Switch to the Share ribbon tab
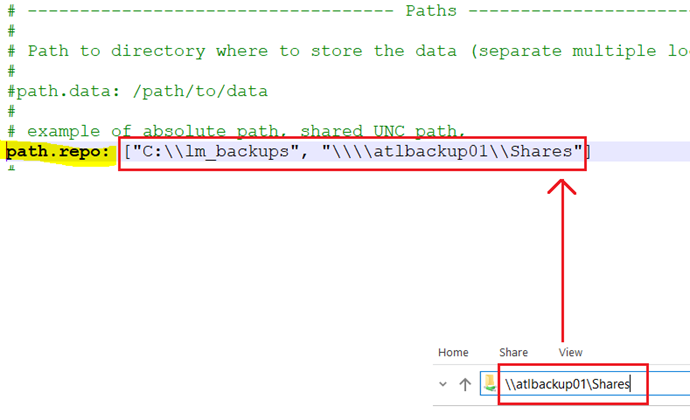Viewport: 690px width, 420px height. click(513, 352)
